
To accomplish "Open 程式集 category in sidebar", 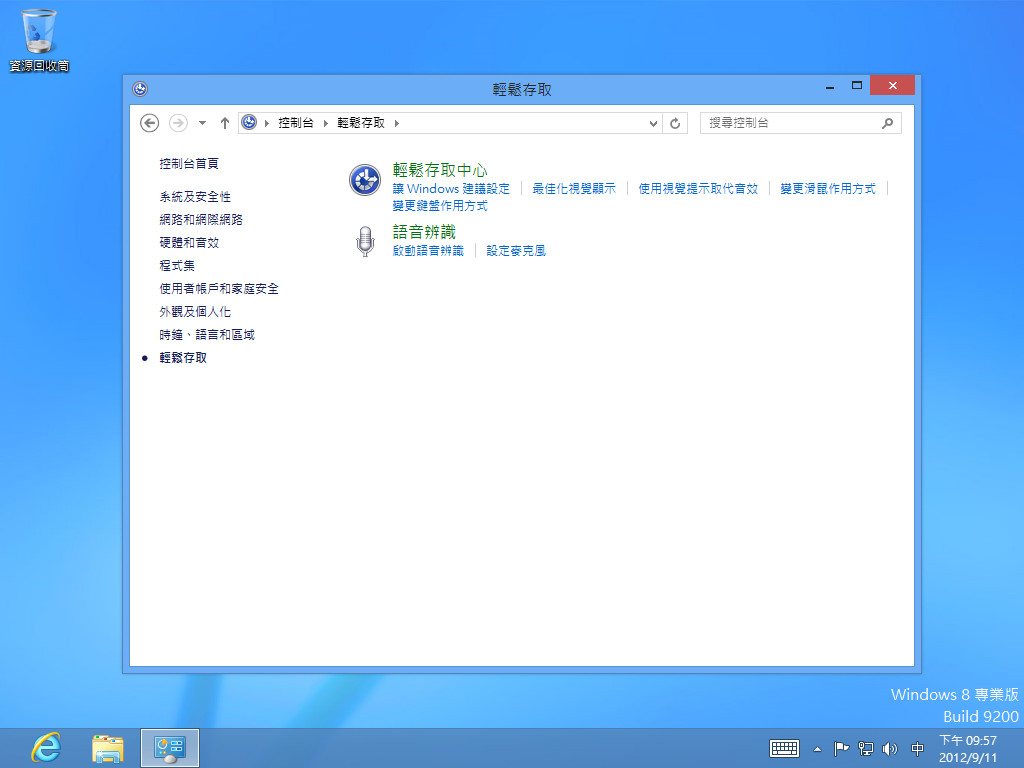I will click(x=177, y=265).
